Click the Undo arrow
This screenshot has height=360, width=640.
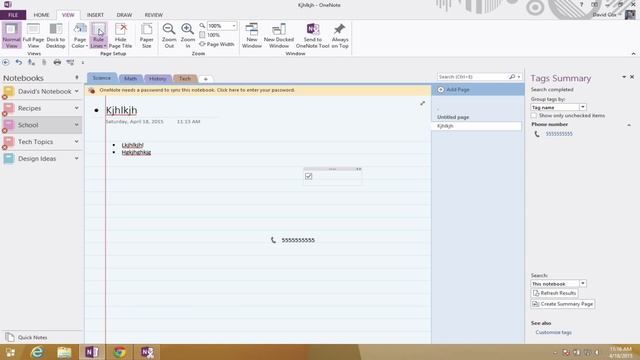[x=19, y=62]
